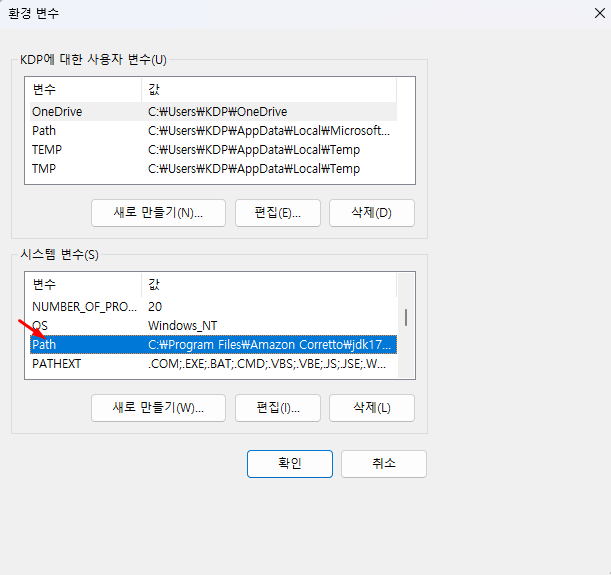Click 새로 만들기(W)... for system variables
611x575 pixels.
click(x=158, y=408)
